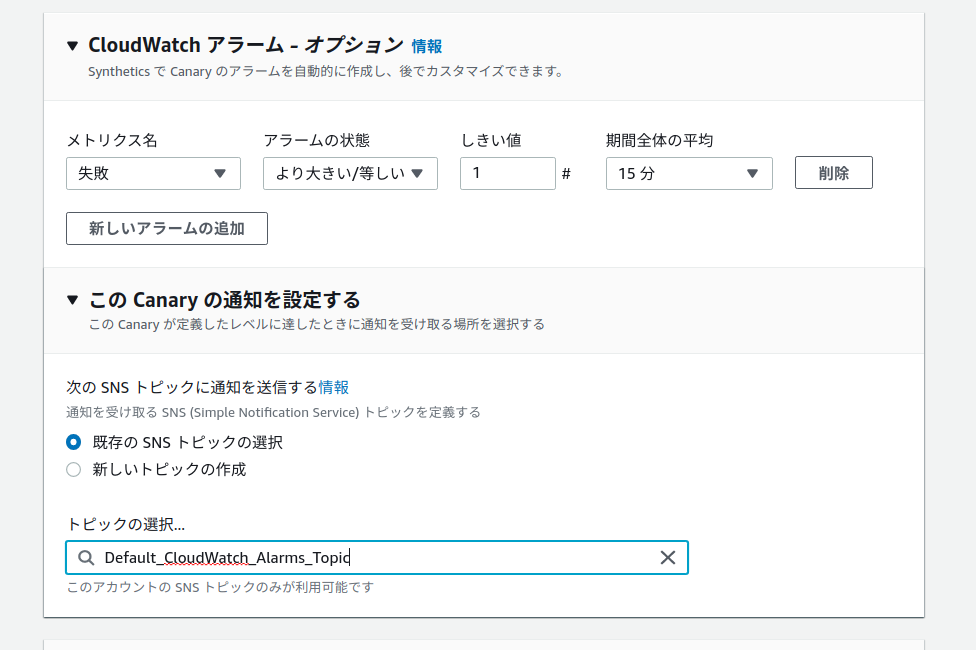976x650 pixels.
Task: Open the メトリクス名 dropdown showing 失敗
Action: coord(152,173)
